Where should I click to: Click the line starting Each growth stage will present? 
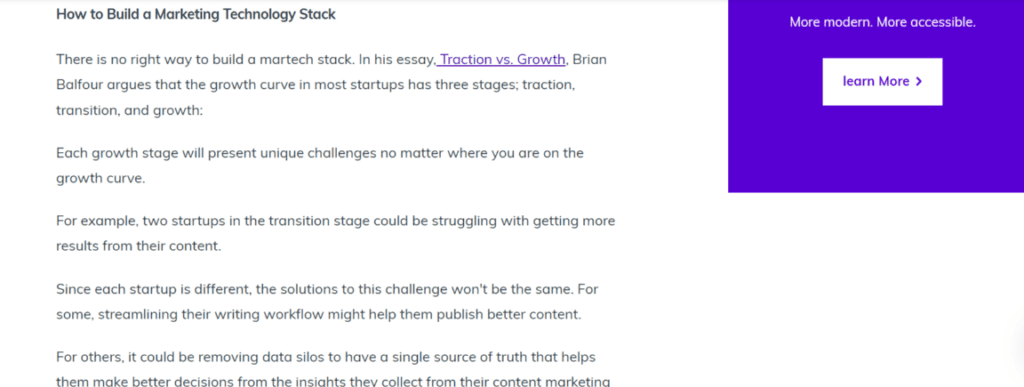tap(319, 153)
